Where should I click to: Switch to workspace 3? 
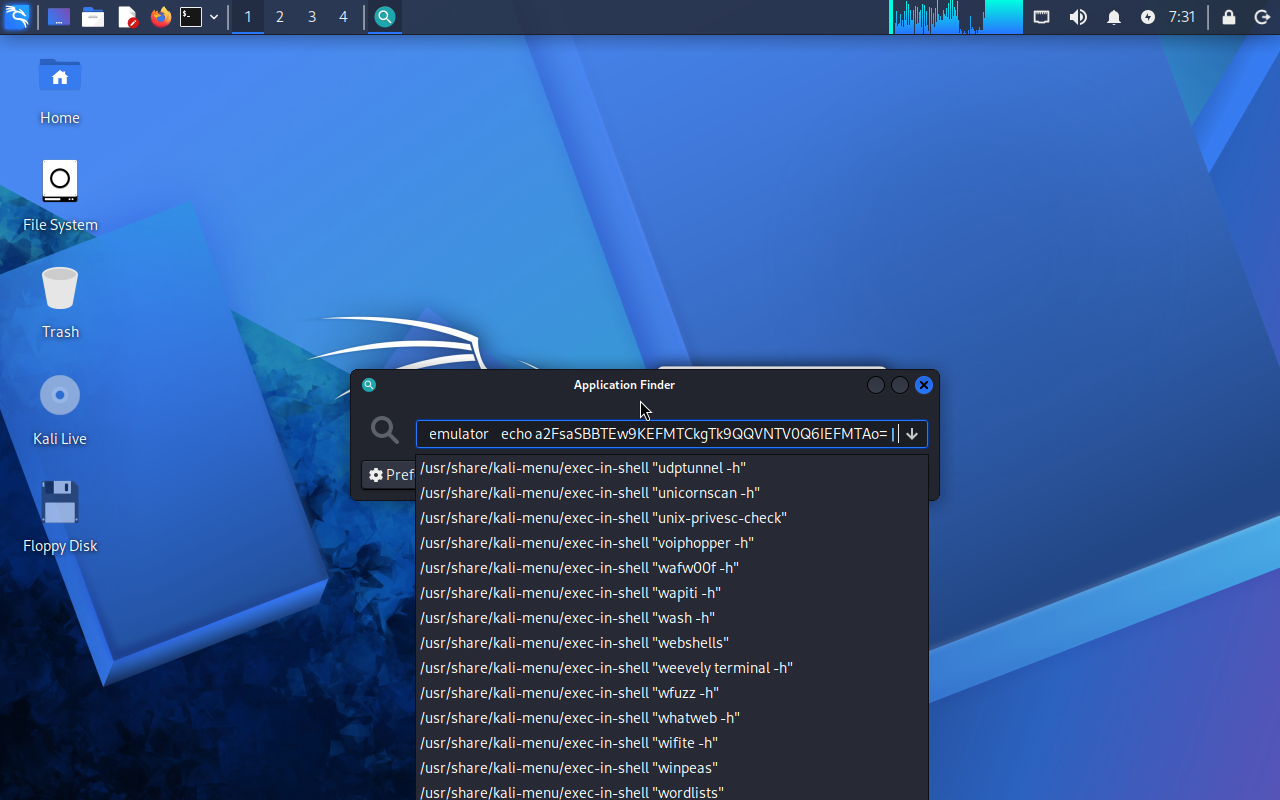[312, 17]
